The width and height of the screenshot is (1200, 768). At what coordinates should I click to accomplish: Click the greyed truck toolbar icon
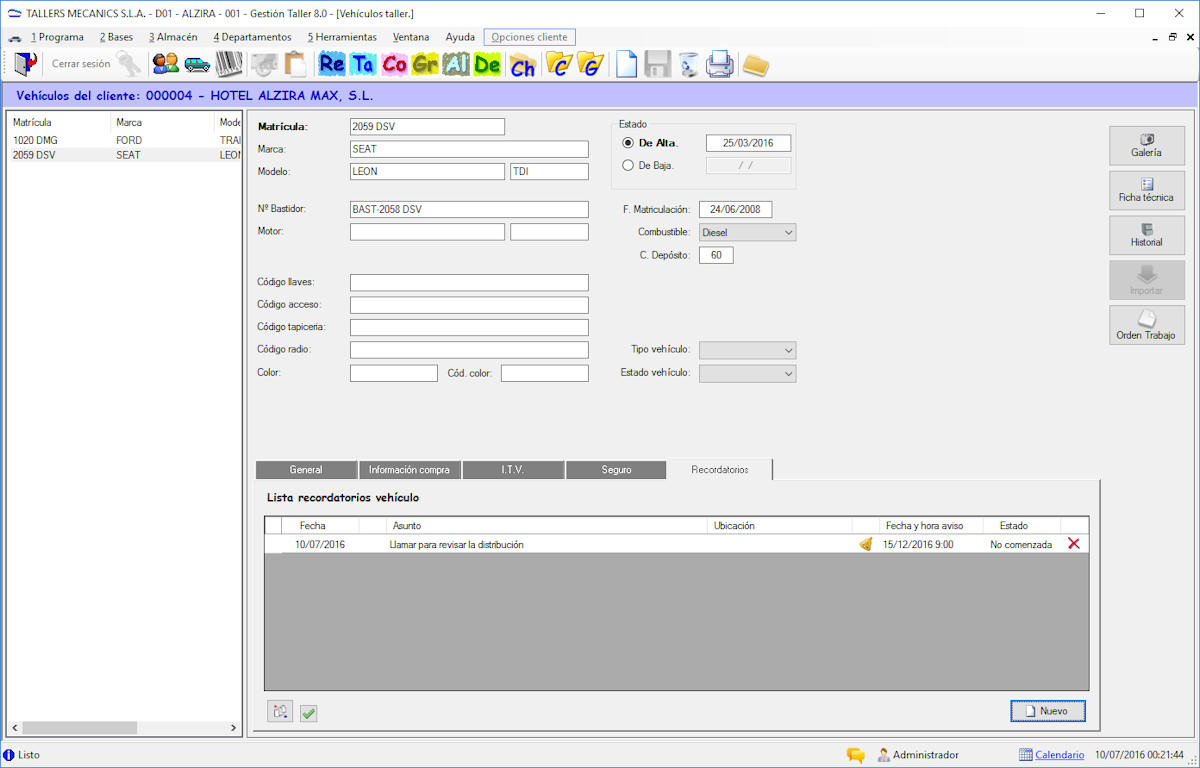coord(264,64)
